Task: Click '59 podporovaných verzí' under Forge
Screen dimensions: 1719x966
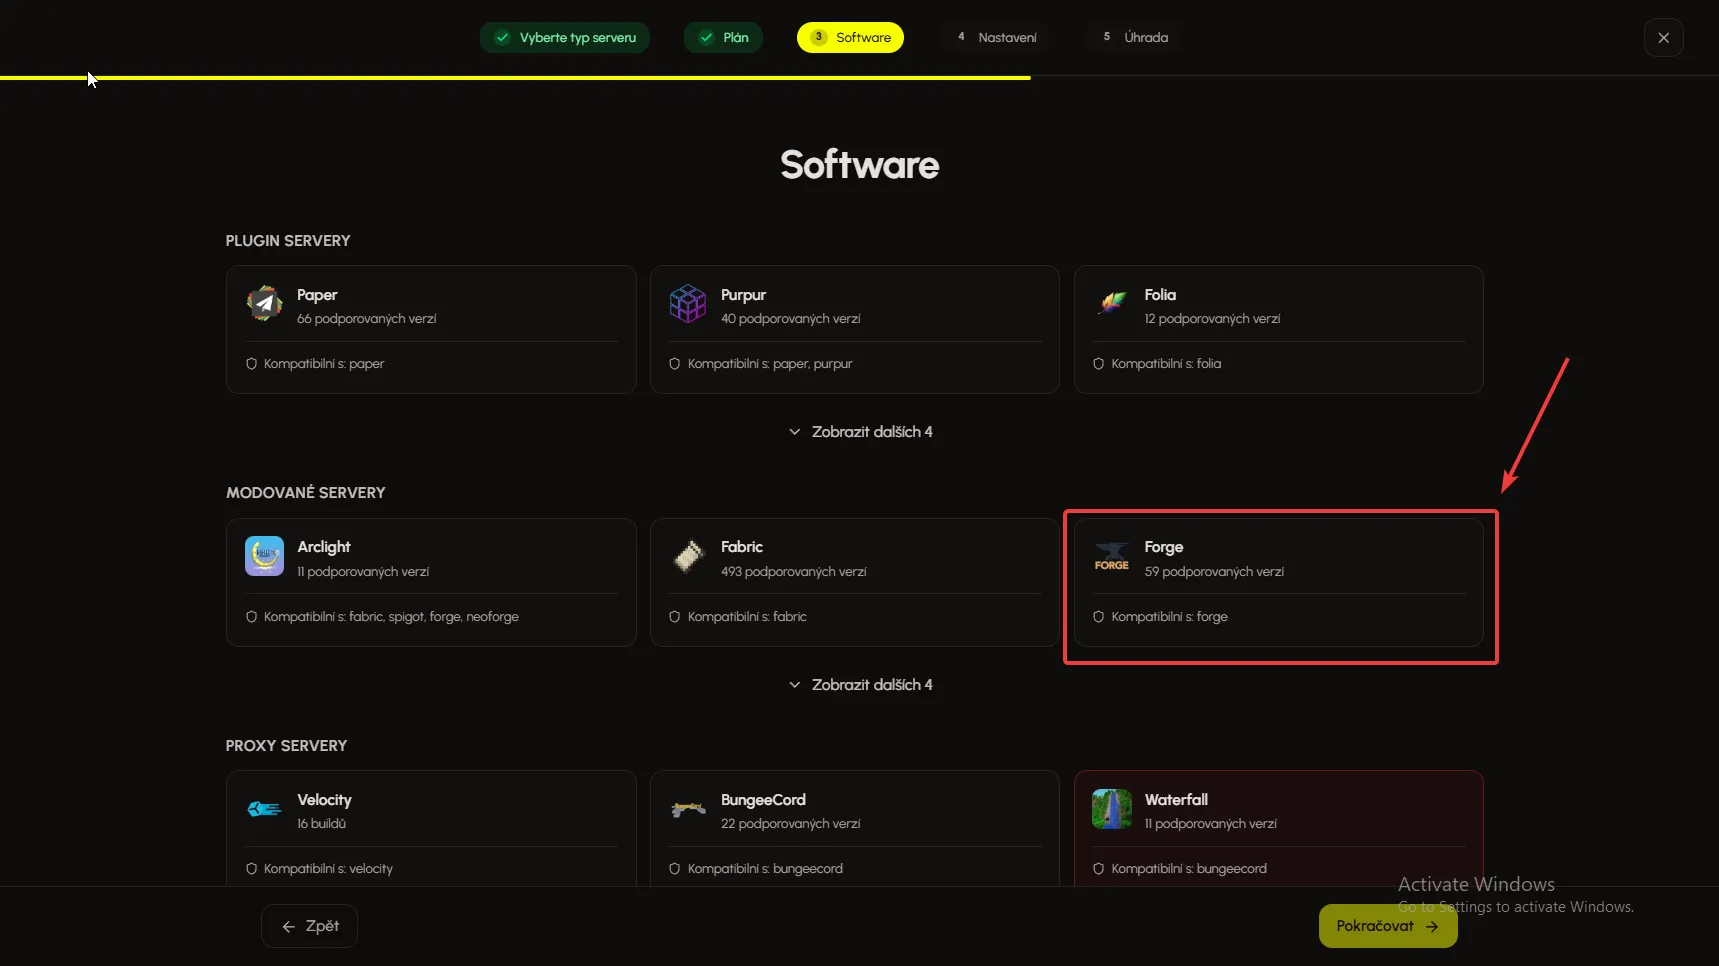Action: click(x=1214, y=572)
